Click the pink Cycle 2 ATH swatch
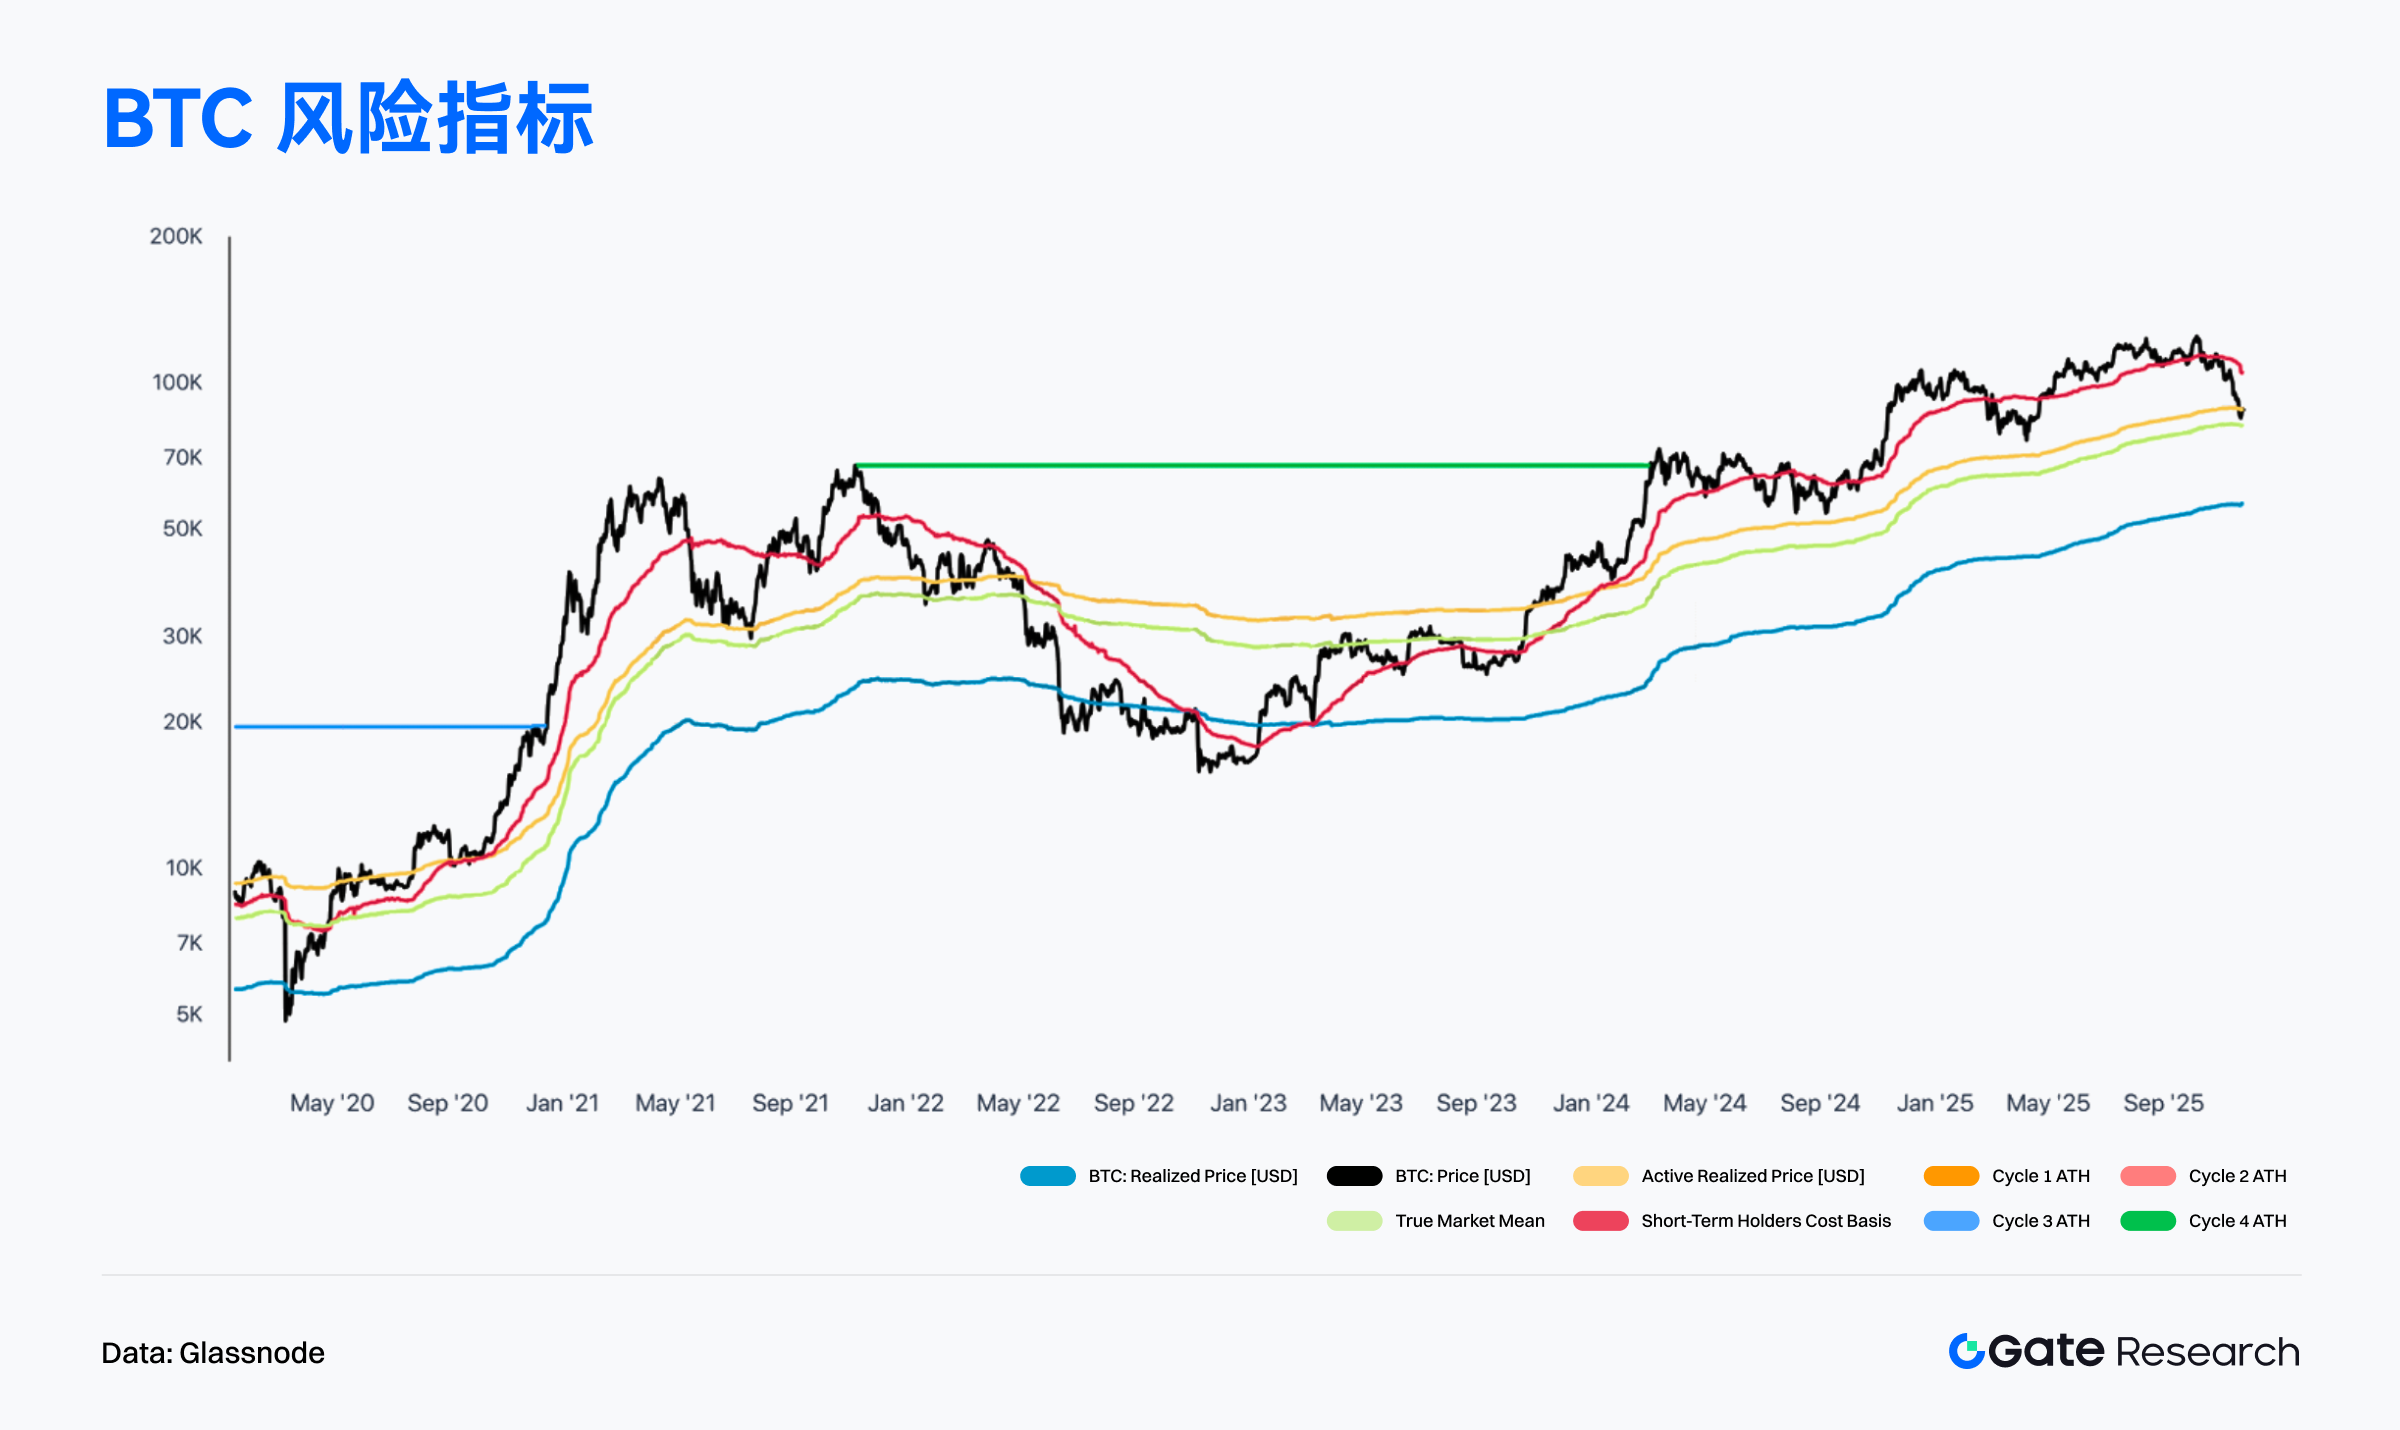 point(2147,1176)
